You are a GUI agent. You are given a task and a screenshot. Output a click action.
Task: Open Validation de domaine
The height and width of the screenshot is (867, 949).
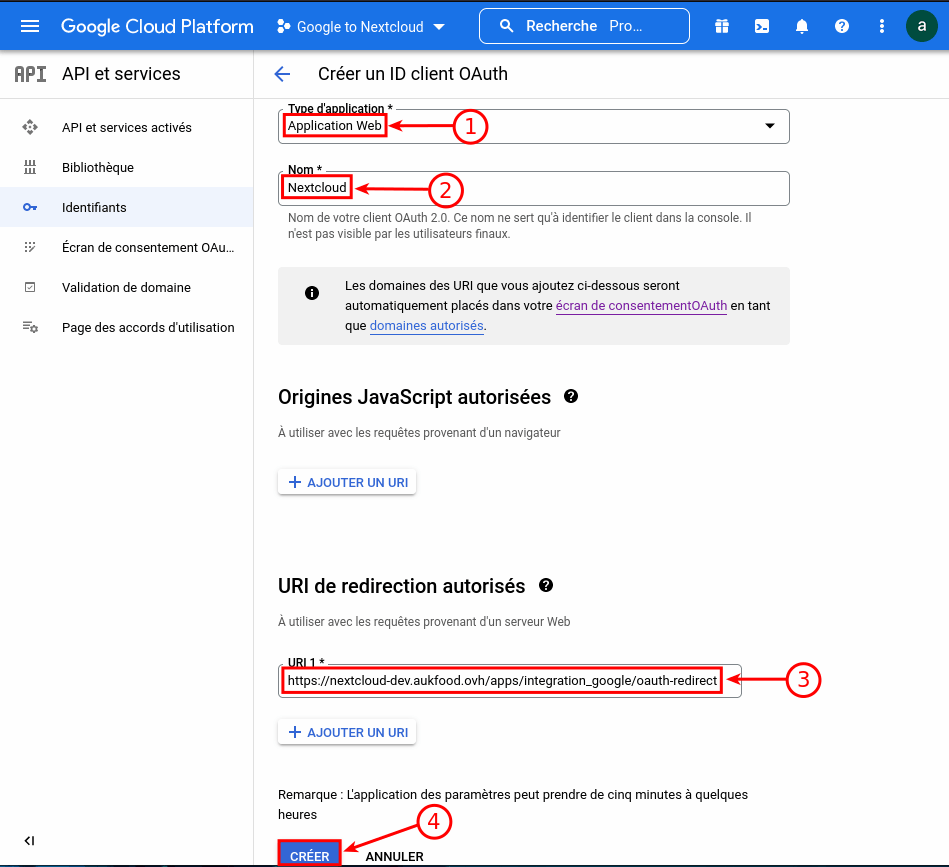[x=126, y=287]
